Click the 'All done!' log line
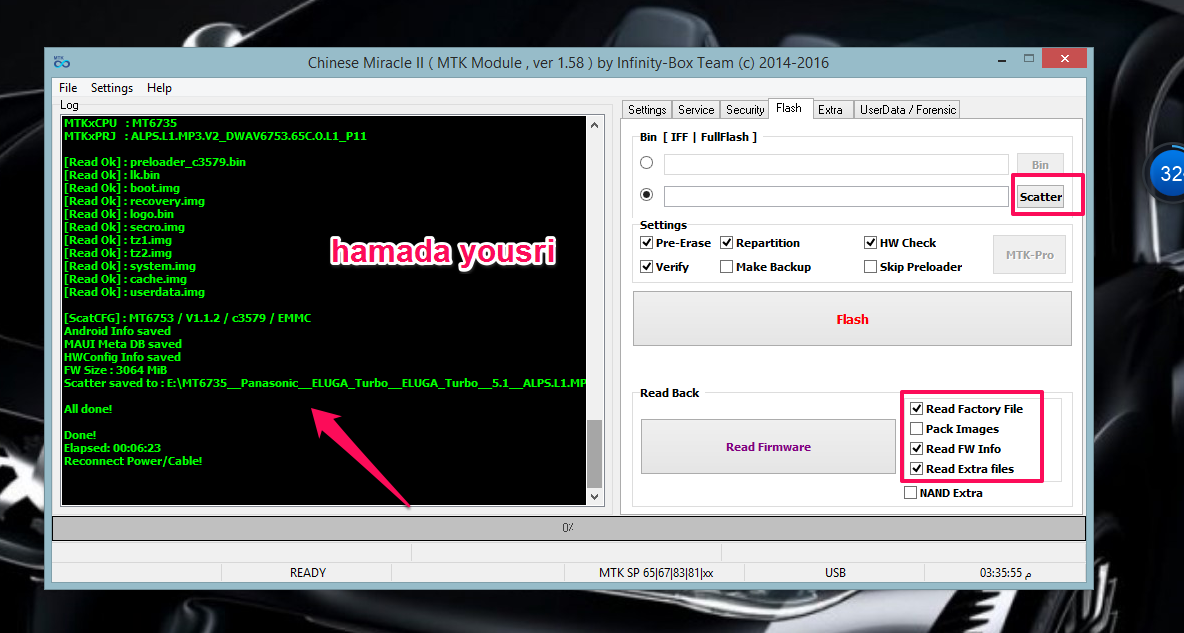 pyautogui.click(x=88, y=409)
